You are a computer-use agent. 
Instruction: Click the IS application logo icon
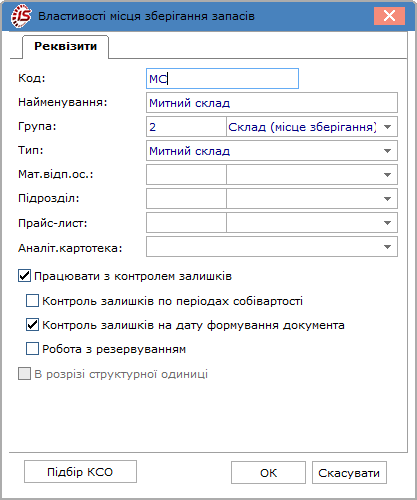[x=21, y=16]
